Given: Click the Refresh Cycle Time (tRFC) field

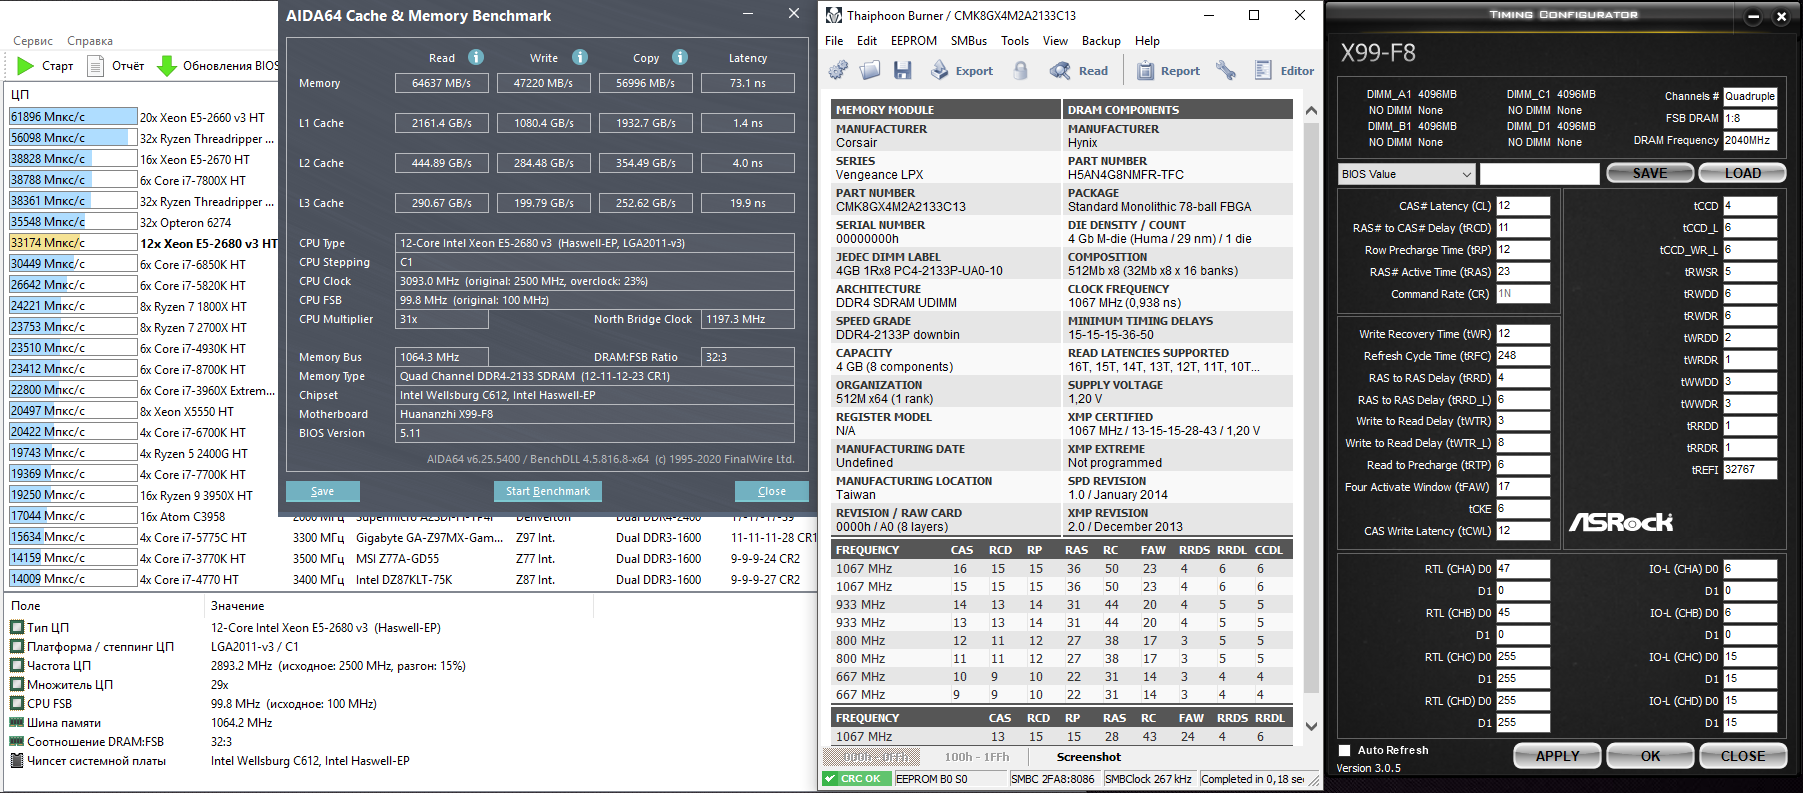Looking at the screenshot, I should point(1523,356).
